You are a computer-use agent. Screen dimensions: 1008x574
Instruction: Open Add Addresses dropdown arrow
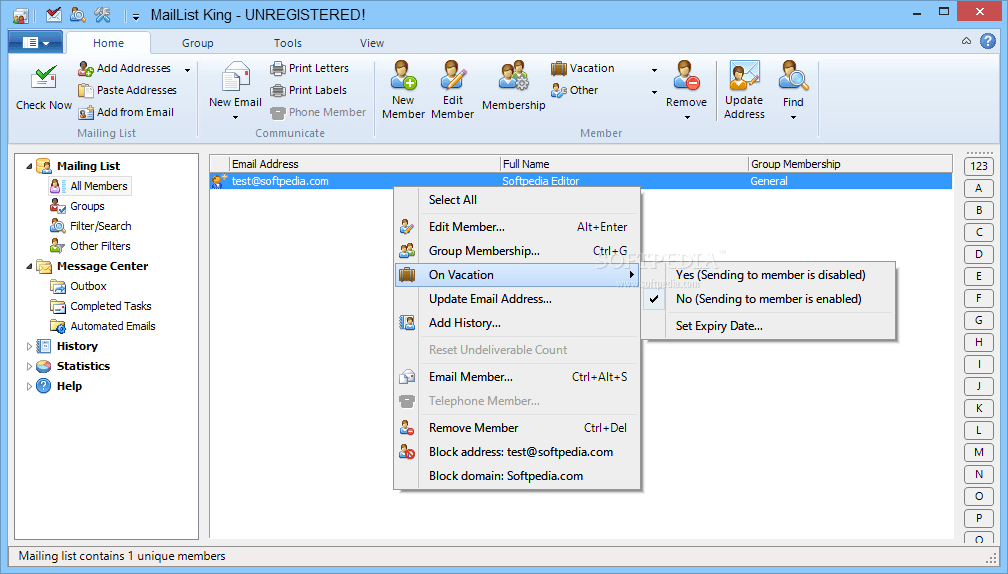(x=187, y=69)
